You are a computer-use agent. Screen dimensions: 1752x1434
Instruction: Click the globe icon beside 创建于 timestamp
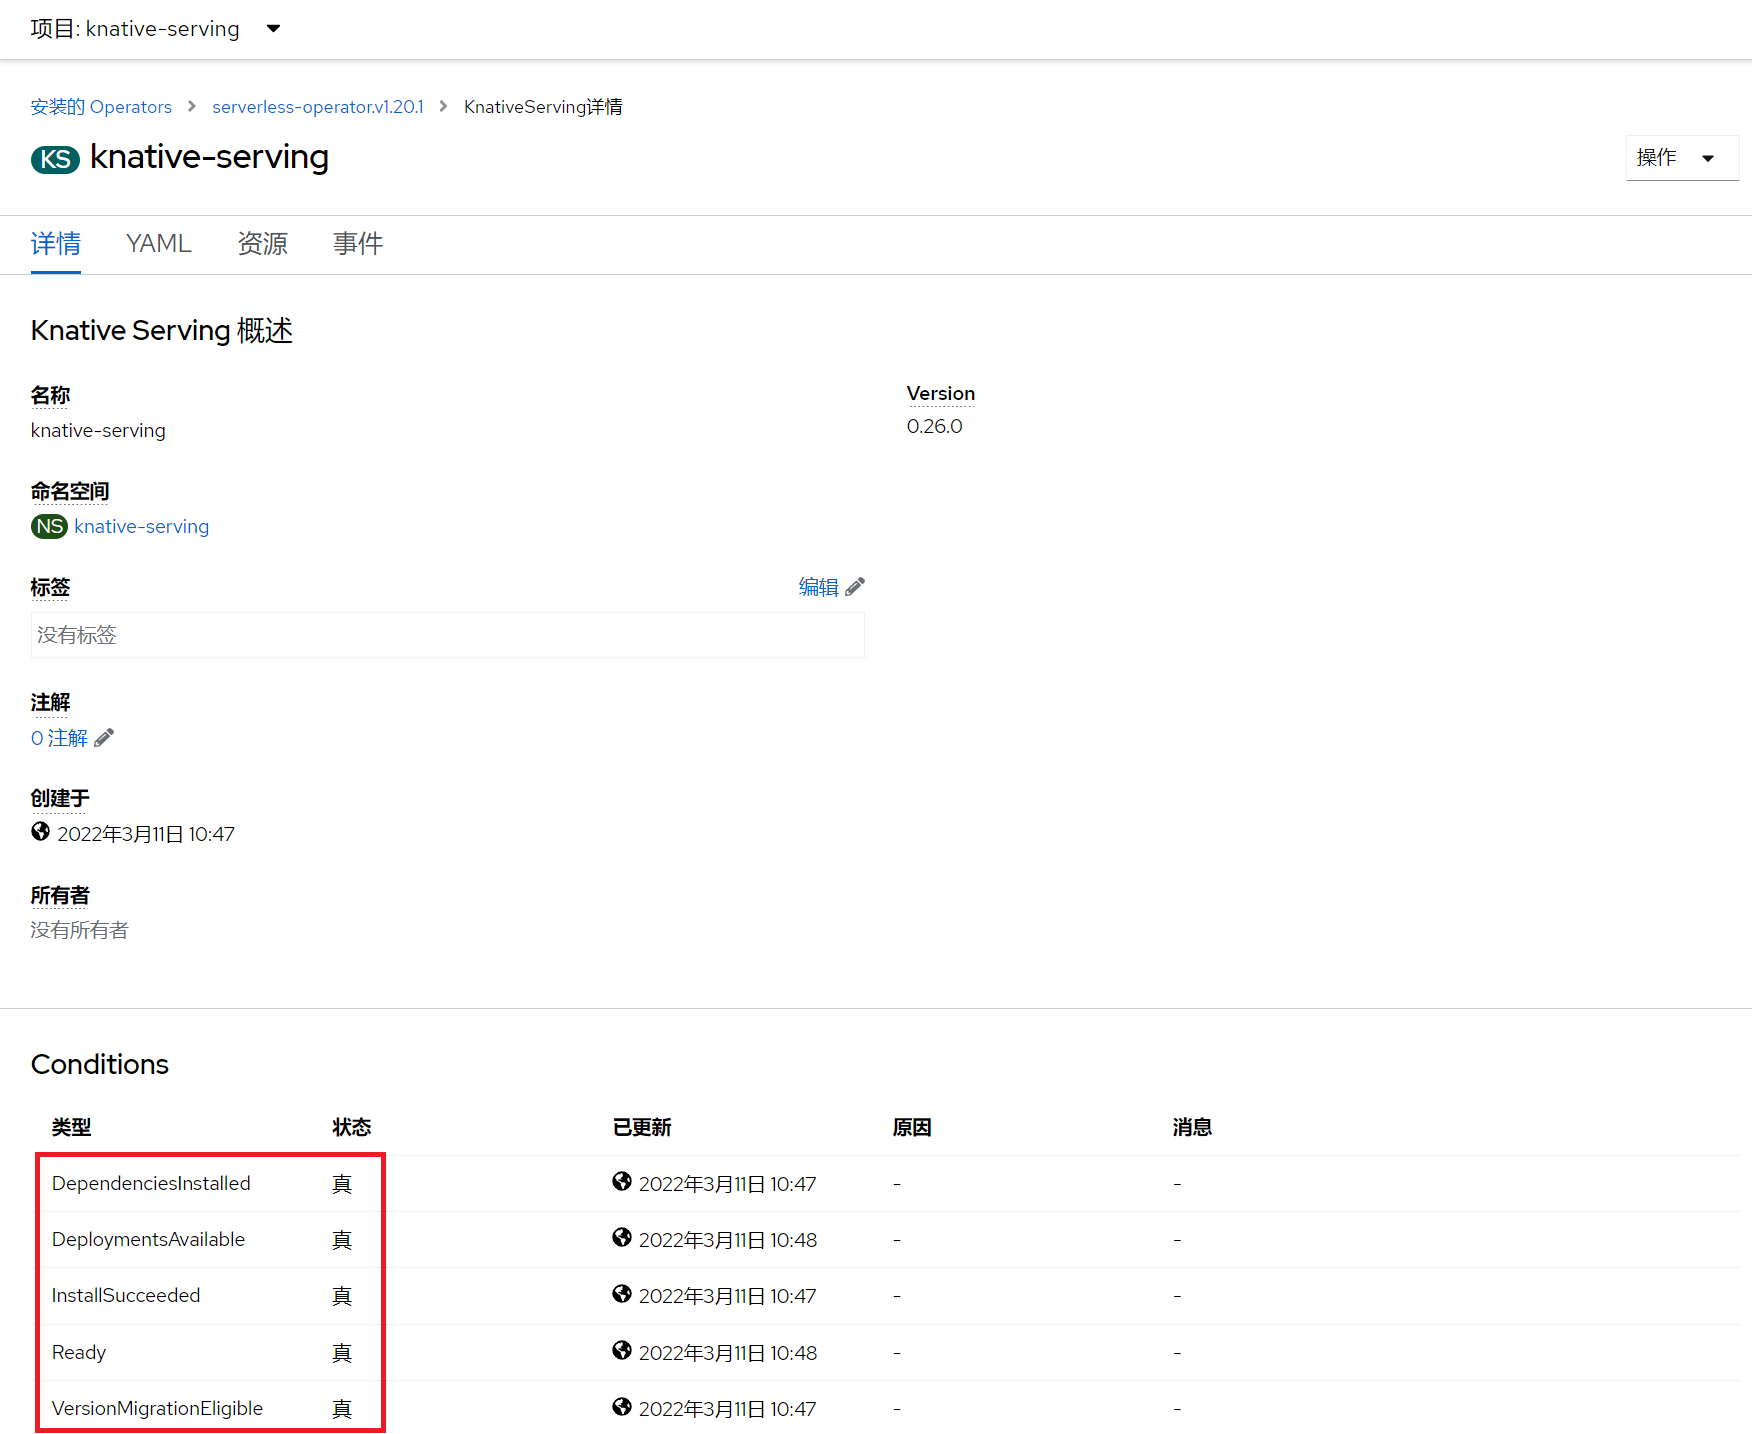41,832
